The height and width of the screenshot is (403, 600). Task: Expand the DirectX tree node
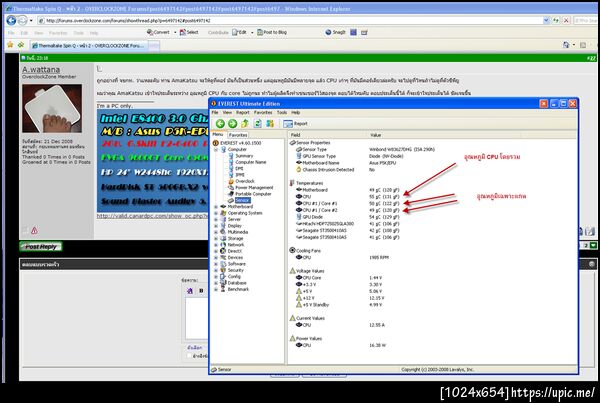point(216,251)
